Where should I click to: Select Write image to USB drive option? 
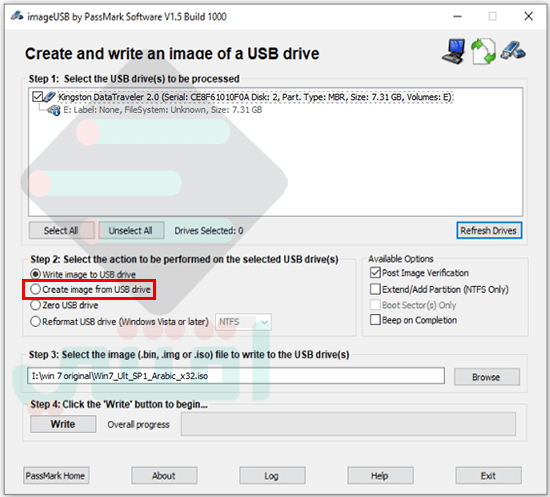click(x=35, y=274)
